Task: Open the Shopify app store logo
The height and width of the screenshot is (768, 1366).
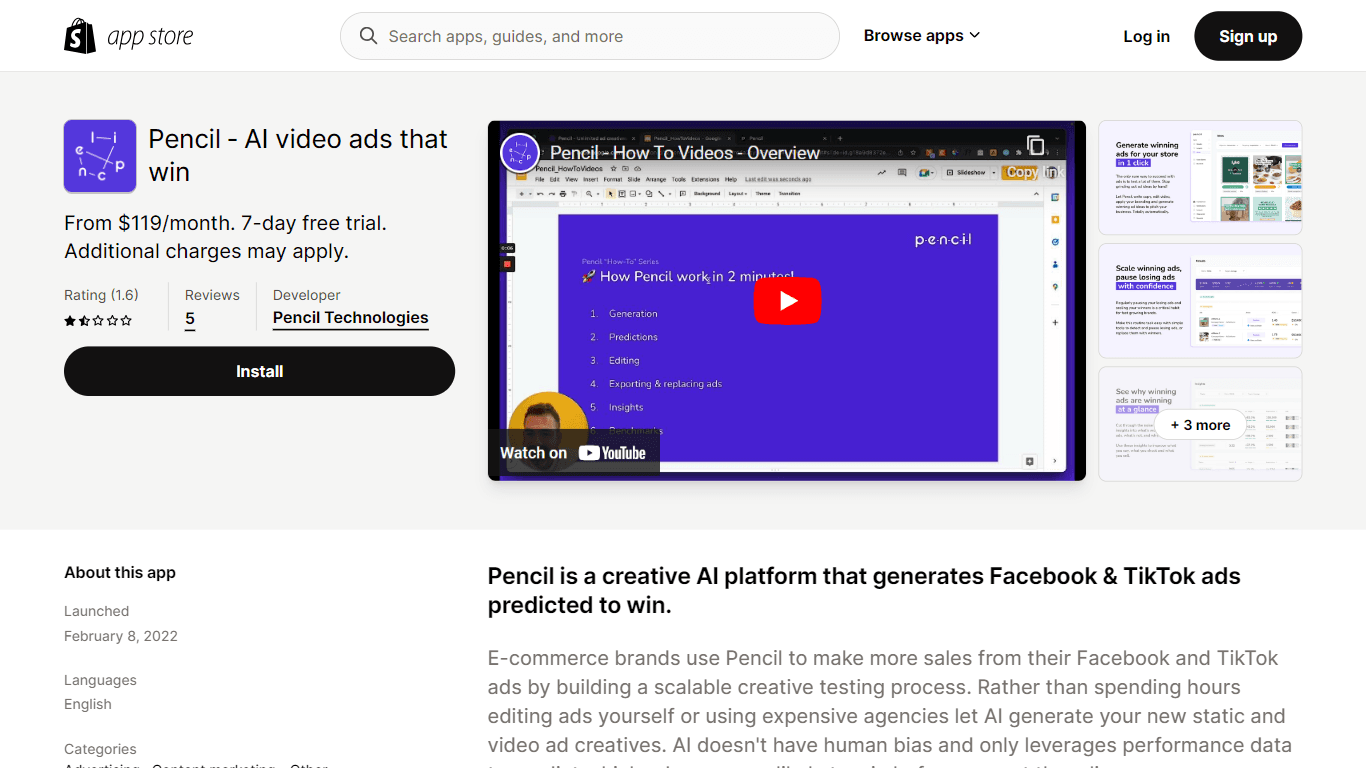Action: [129, 36]
